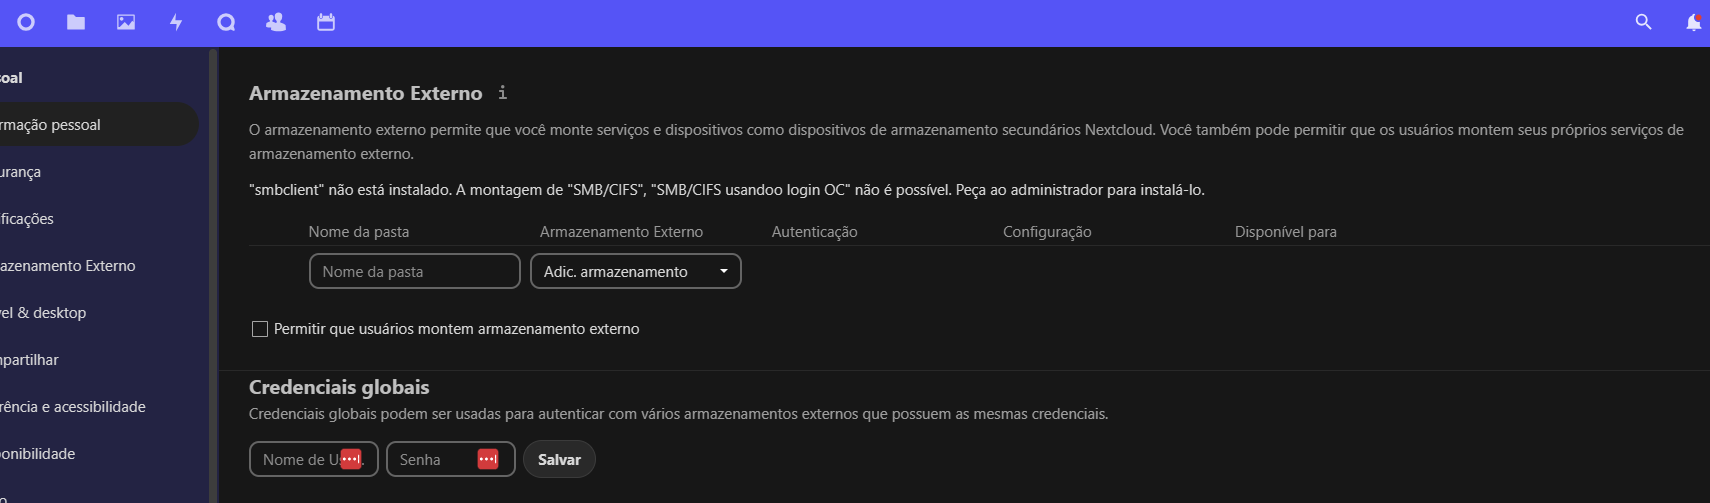Open the Contacts icon

pyautogui.click(x=276, y=22)
